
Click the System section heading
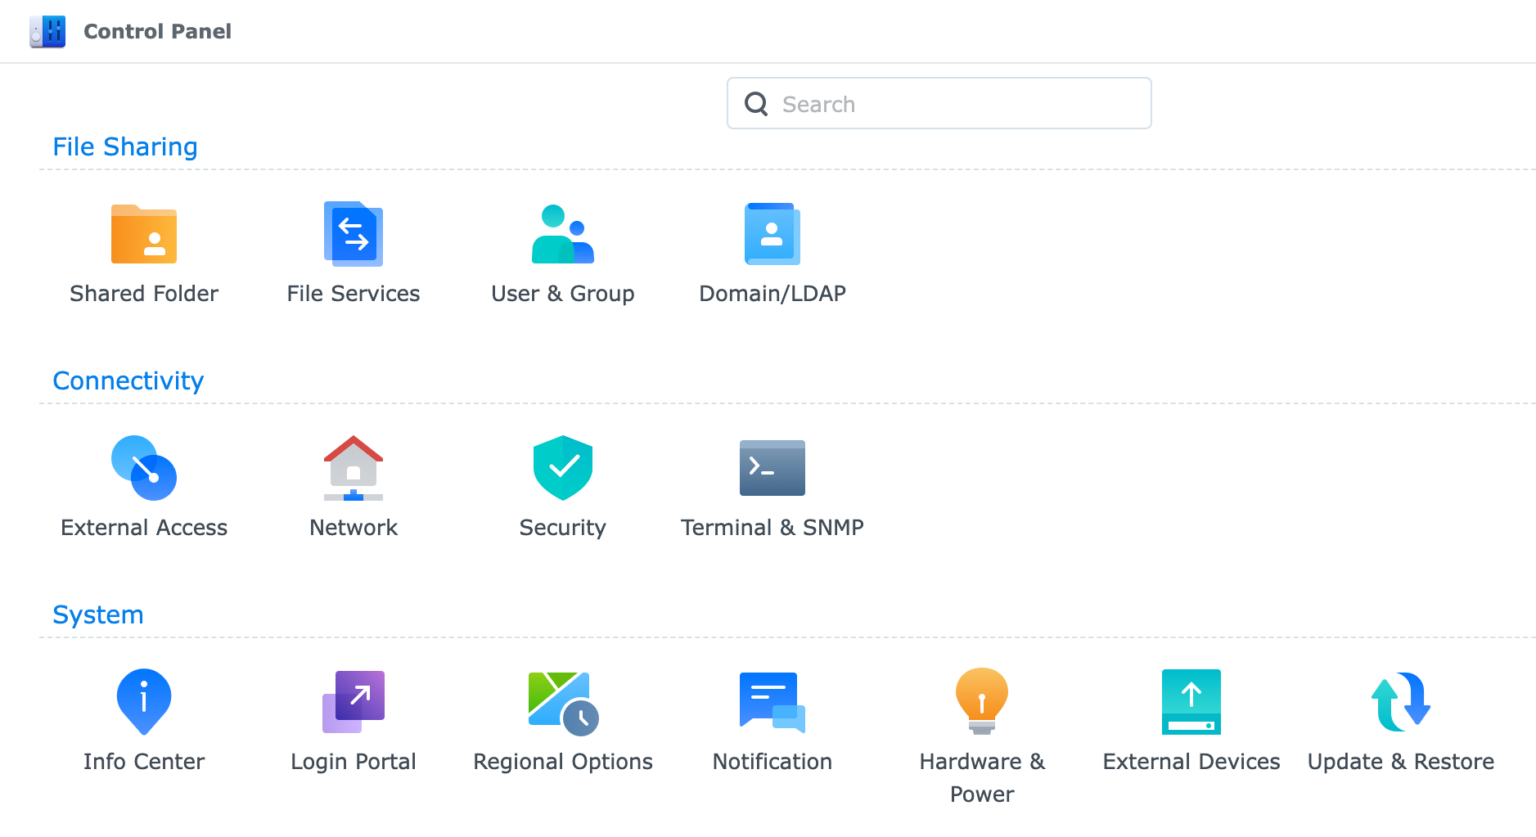click(98, 615)
